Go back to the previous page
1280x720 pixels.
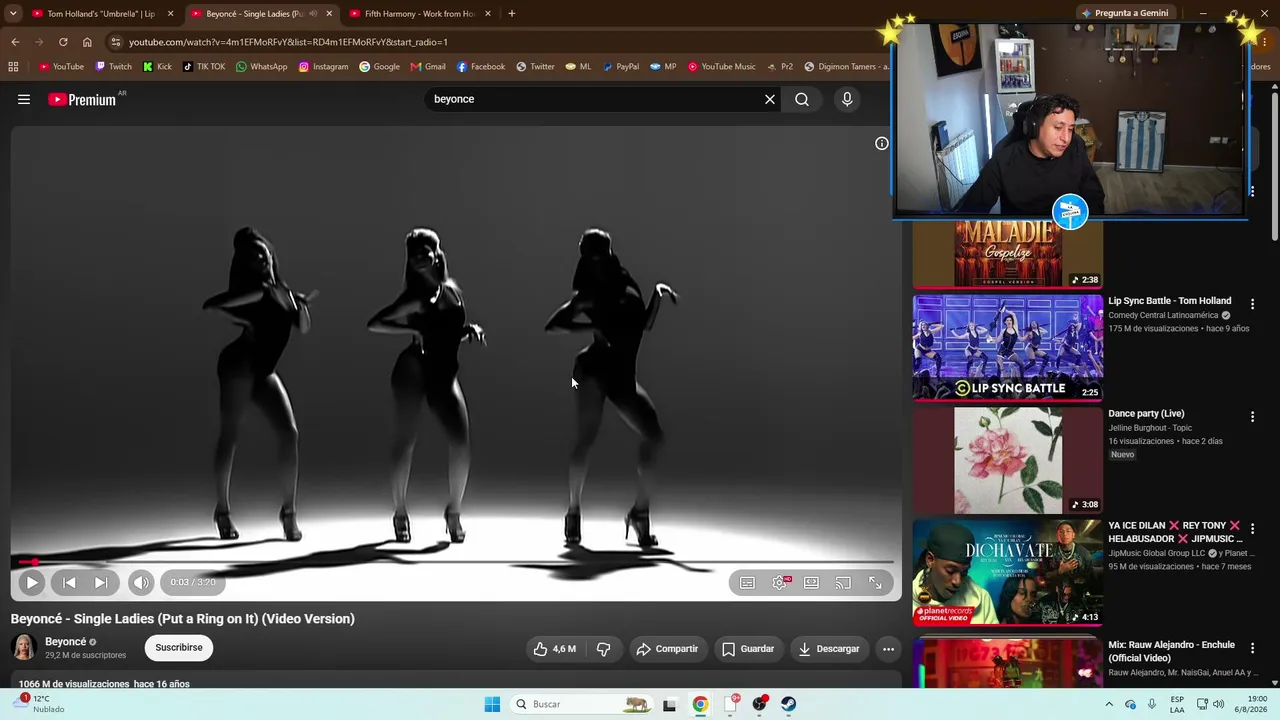point(15,42)
